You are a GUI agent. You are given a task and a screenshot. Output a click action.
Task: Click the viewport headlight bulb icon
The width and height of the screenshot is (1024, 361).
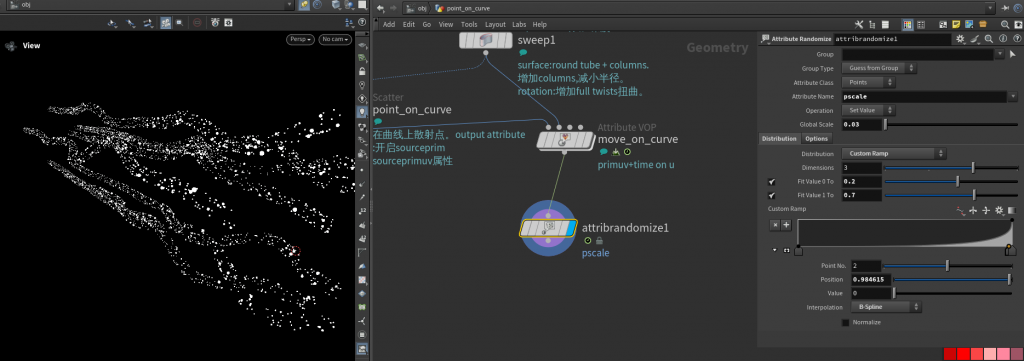[362, 112]
